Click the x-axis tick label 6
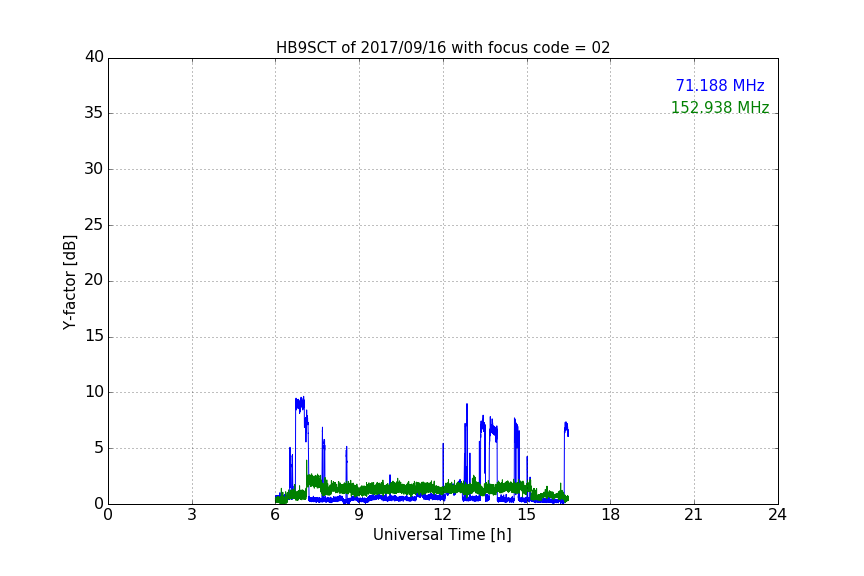864x576 pixels. tap(275, 515)
